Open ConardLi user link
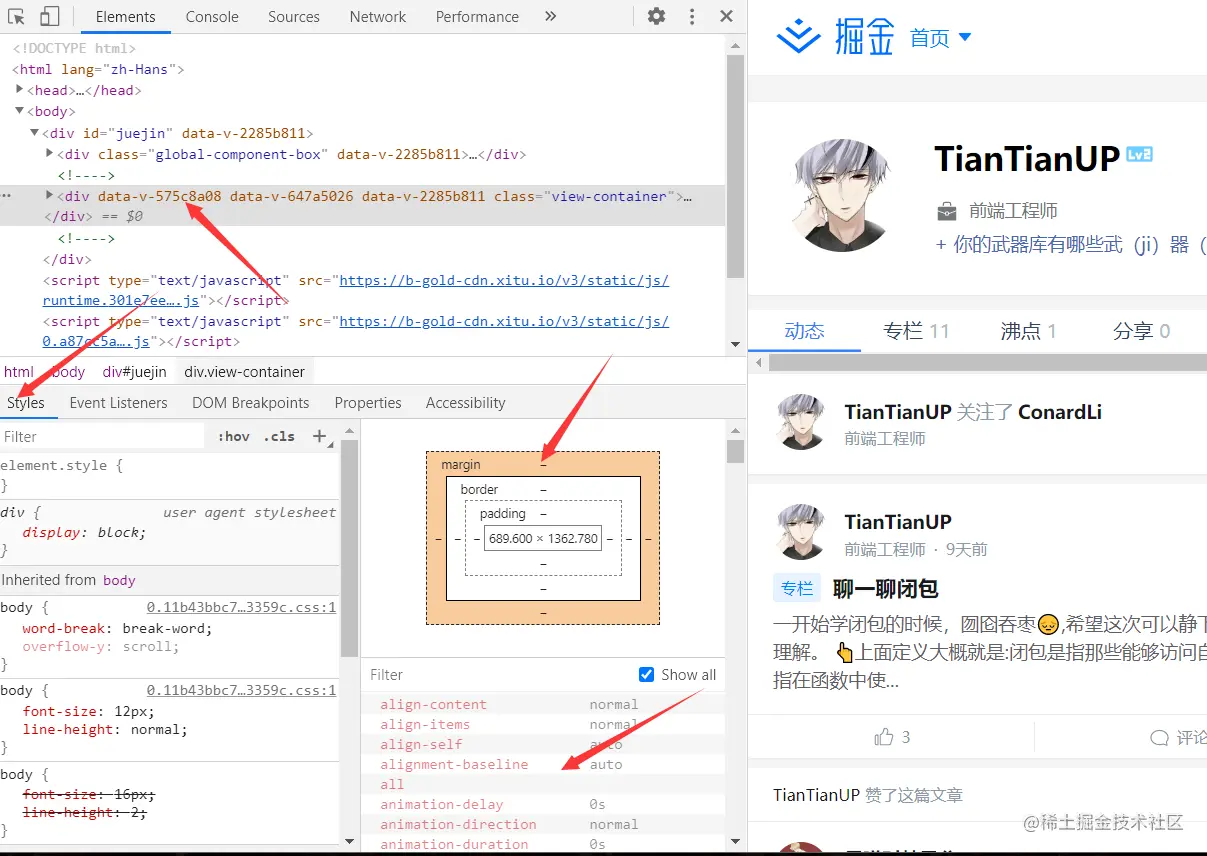 (1060, 412)
